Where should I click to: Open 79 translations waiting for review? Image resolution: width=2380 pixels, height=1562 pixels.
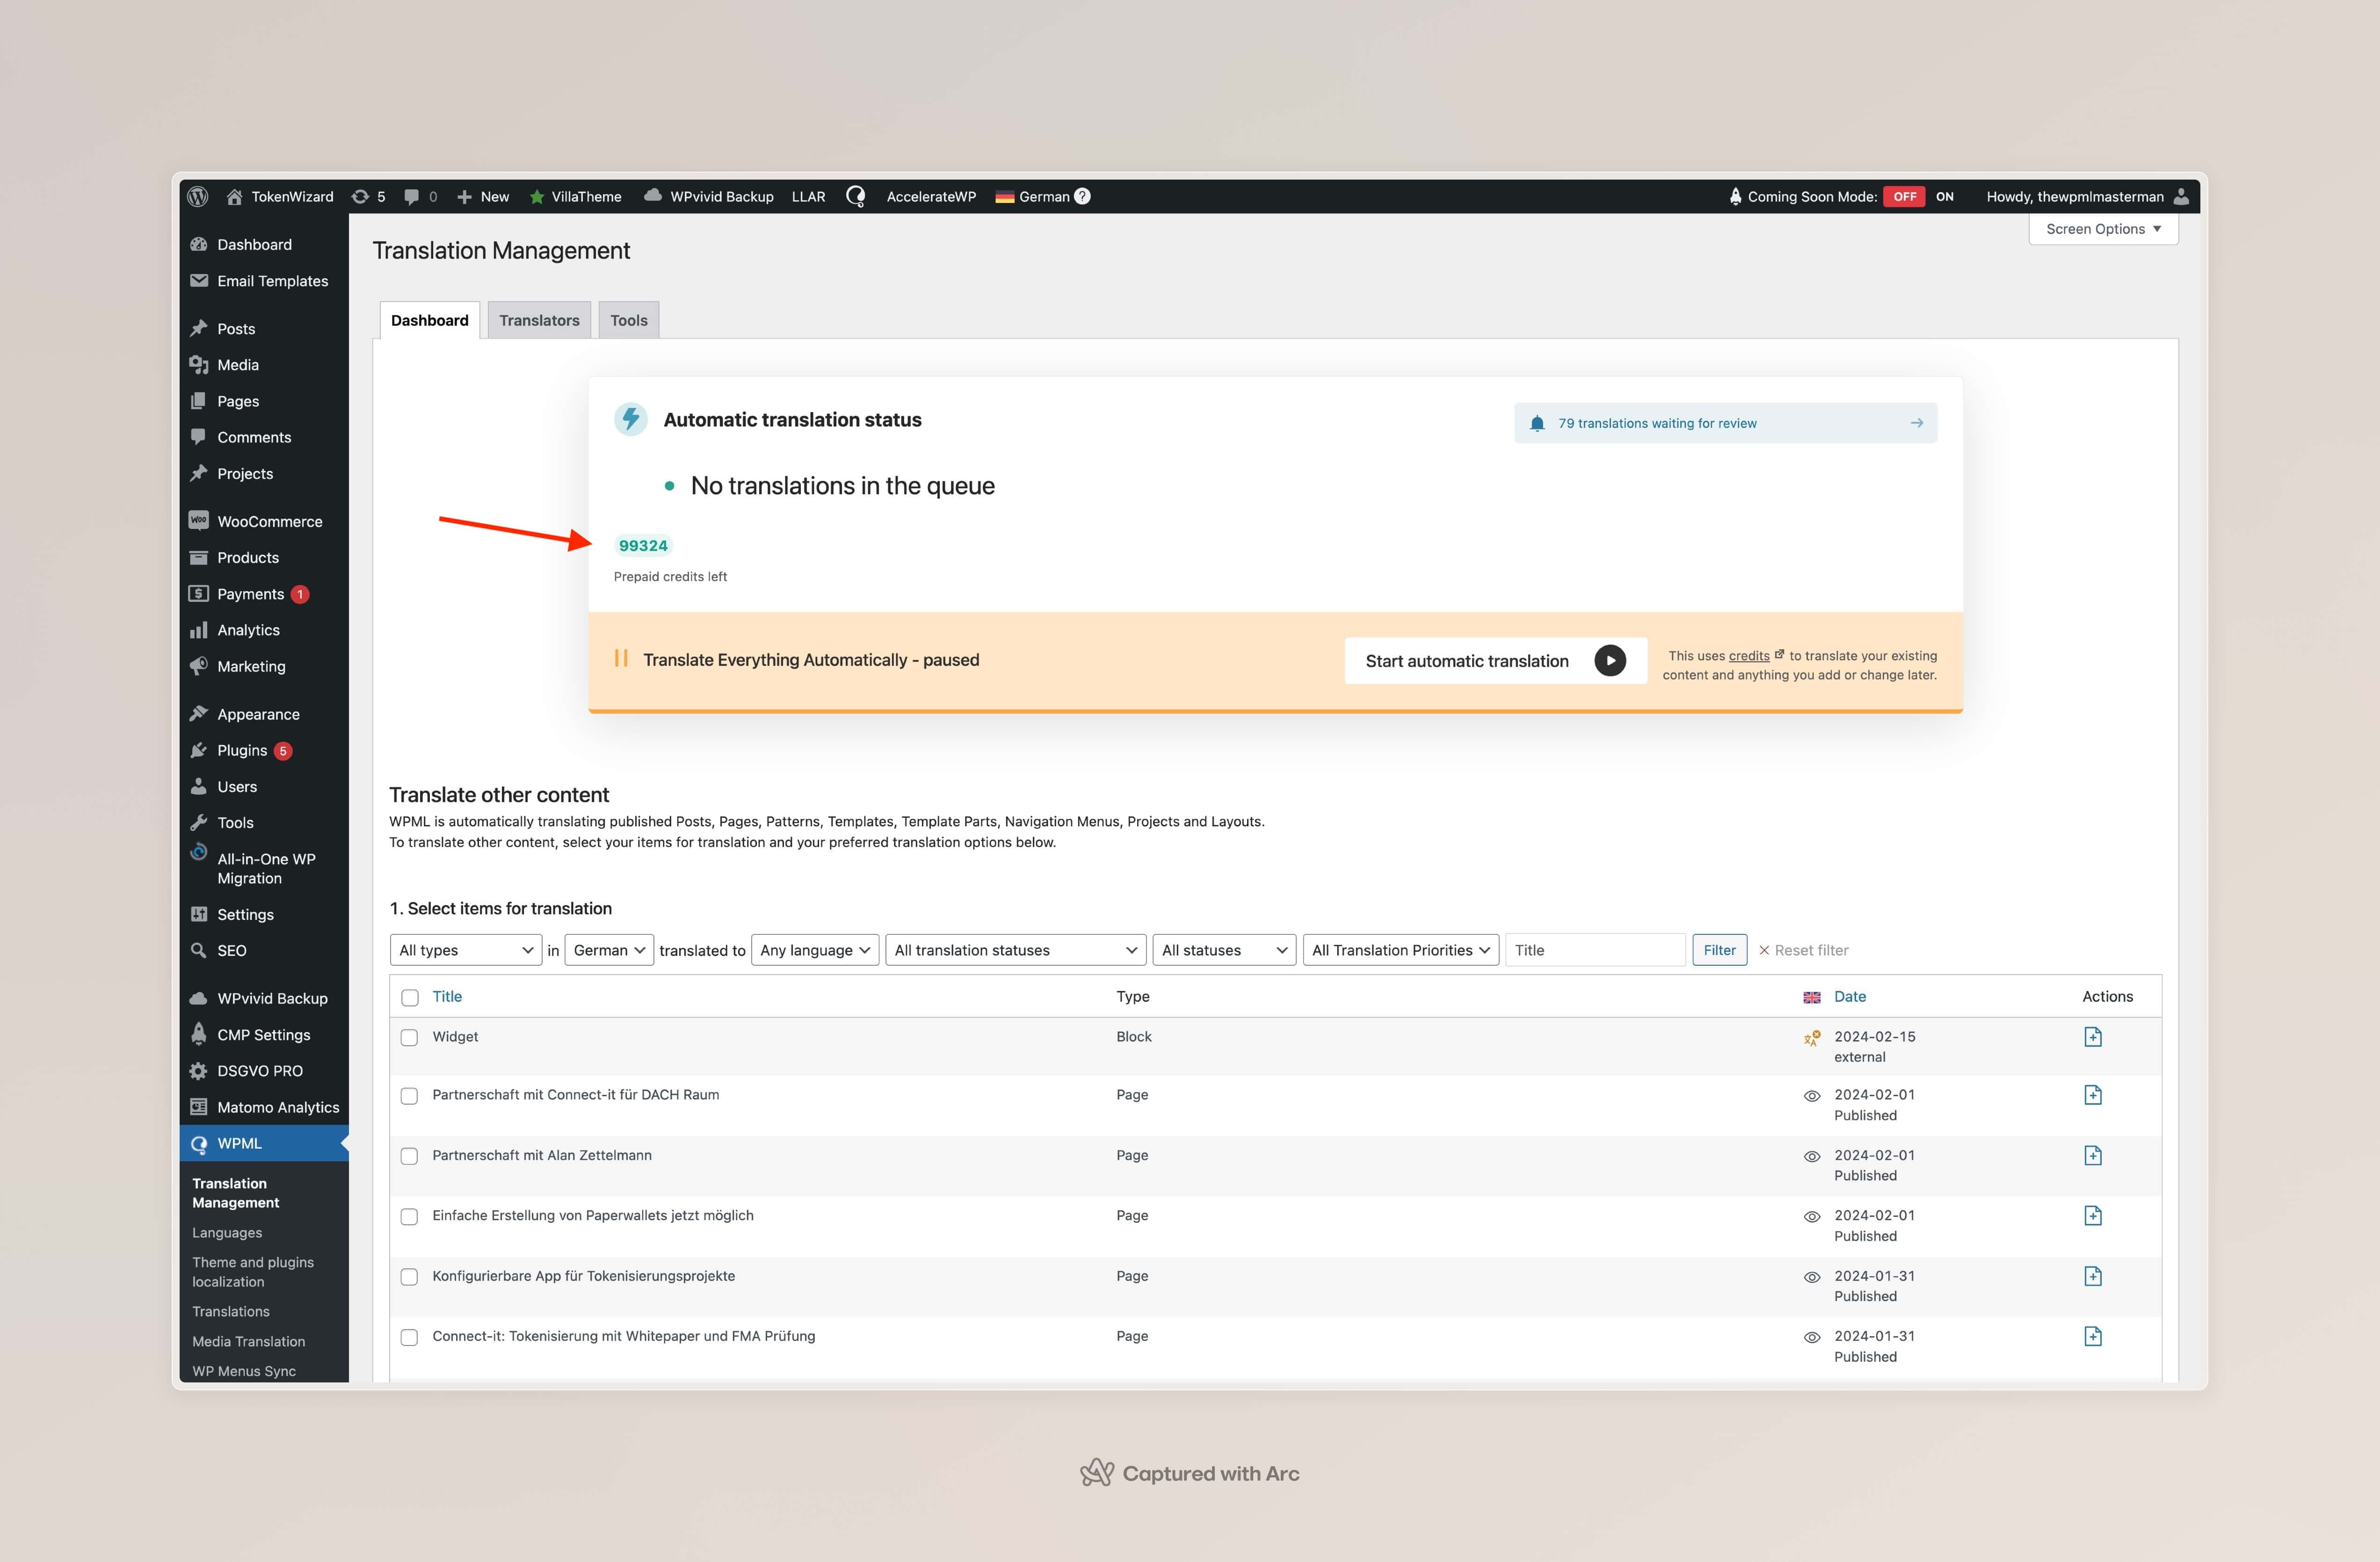pos(1725,423)
